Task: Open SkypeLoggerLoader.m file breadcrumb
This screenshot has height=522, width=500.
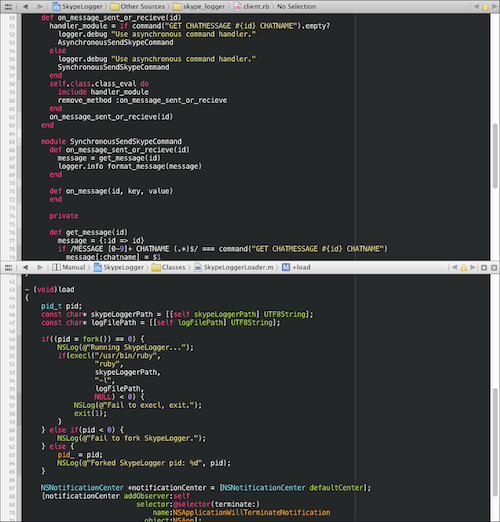Action: [x=234, y=267]
